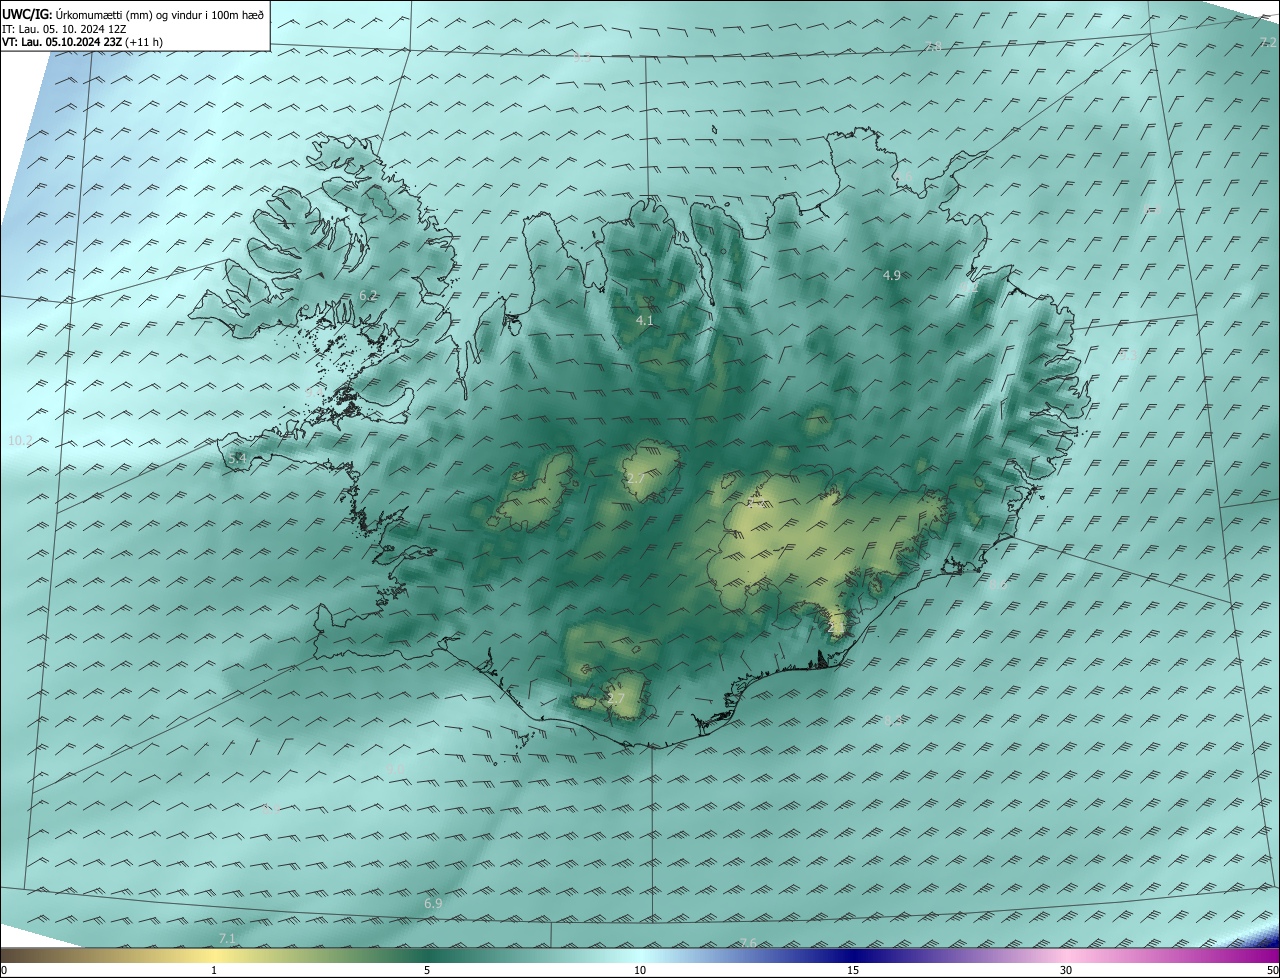
Task: Click the '(+11 h)' forecast offset text
Action: pos(144,42)
